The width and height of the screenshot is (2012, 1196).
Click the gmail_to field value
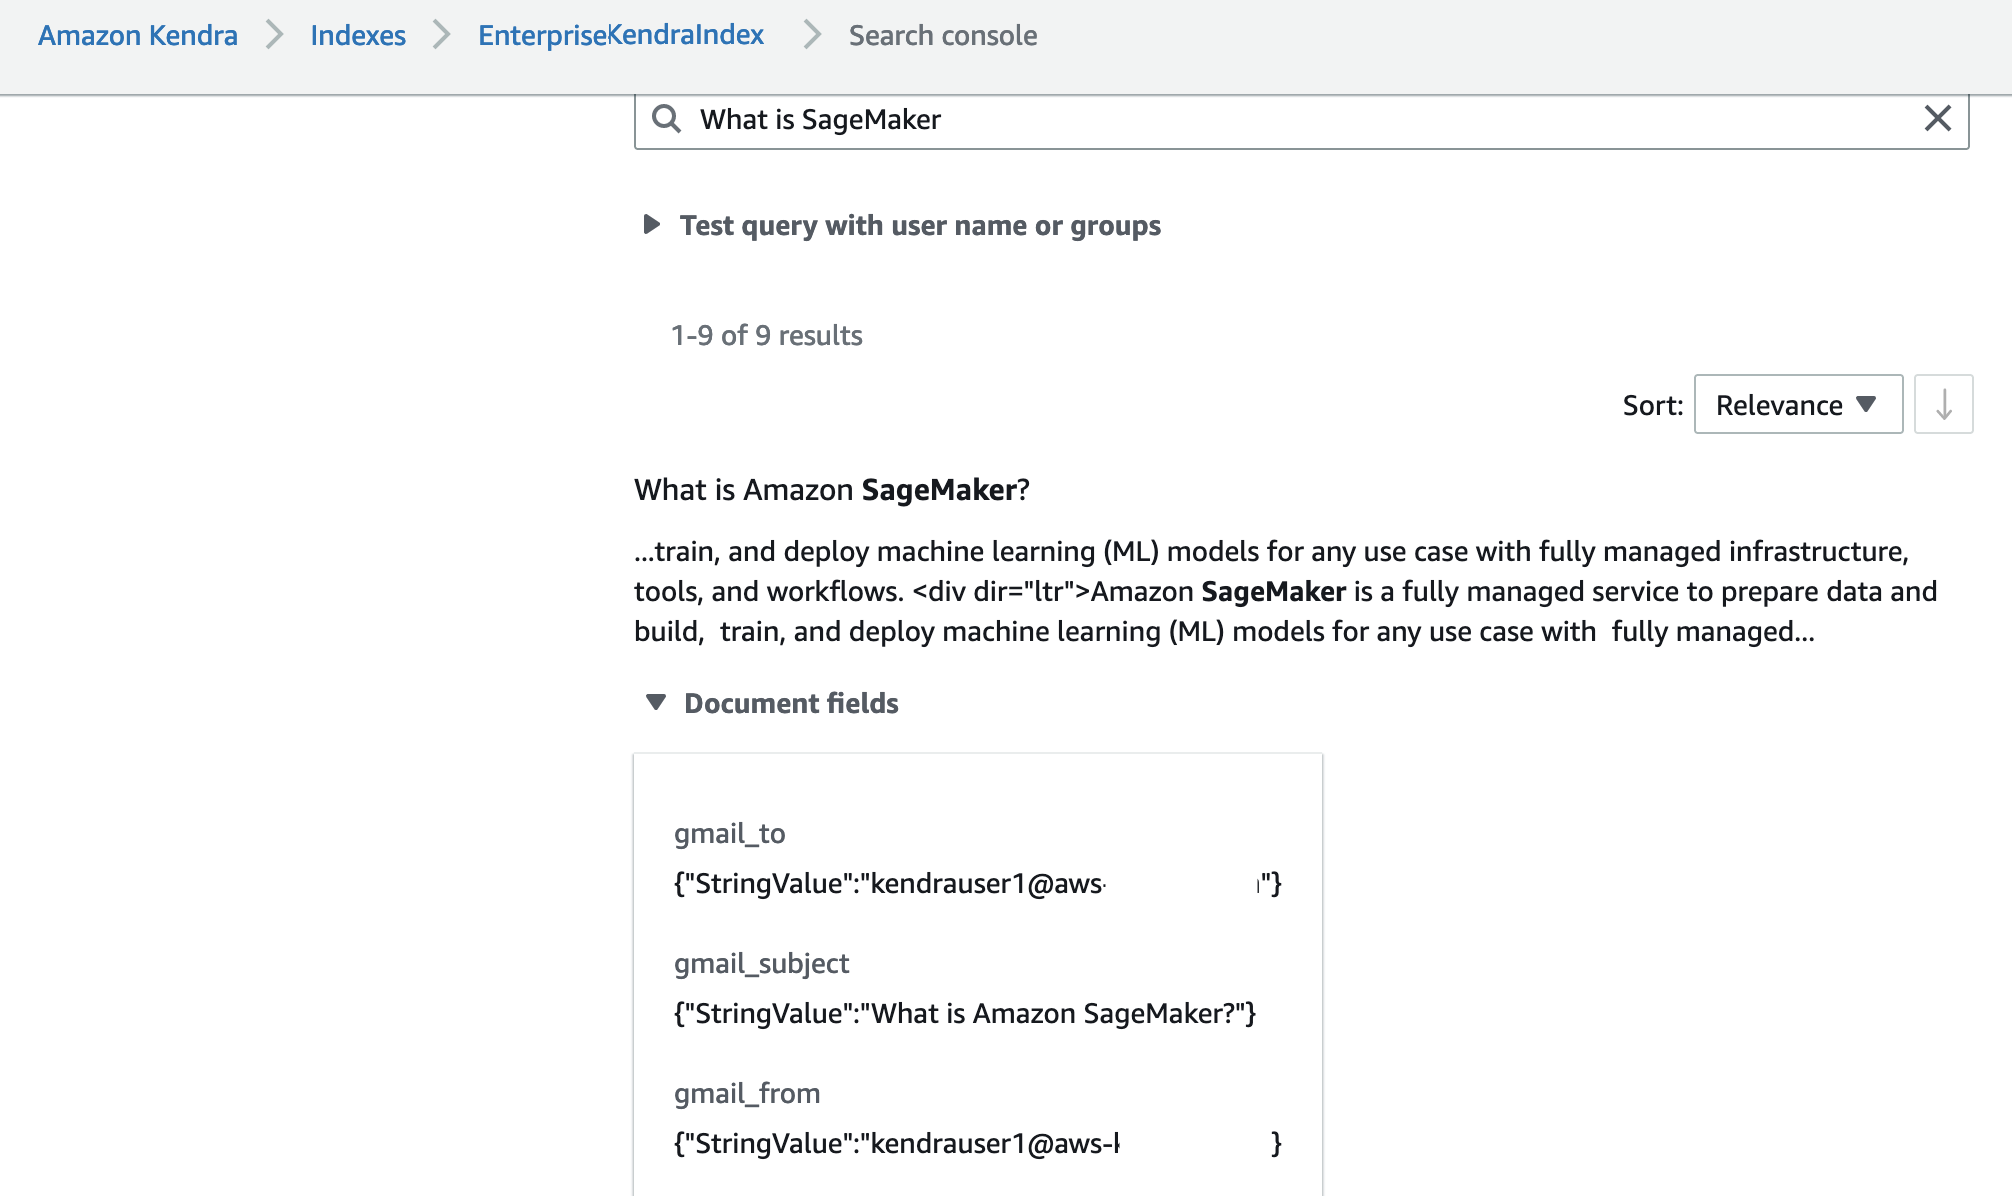tap(889, 884)
